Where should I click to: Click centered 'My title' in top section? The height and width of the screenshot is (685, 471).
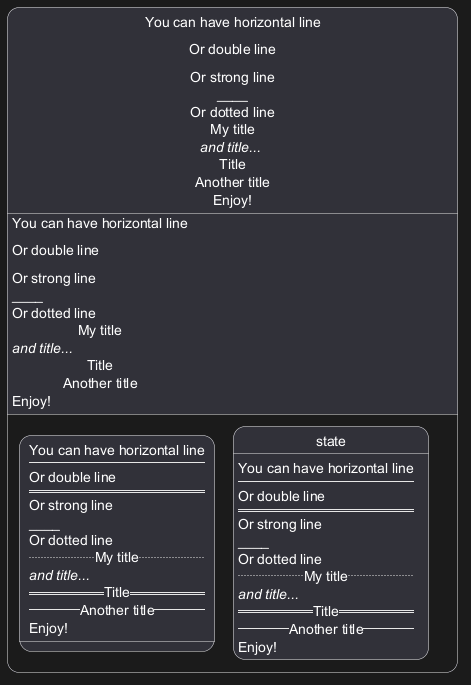pyautogui.click(x=232, y=129)
